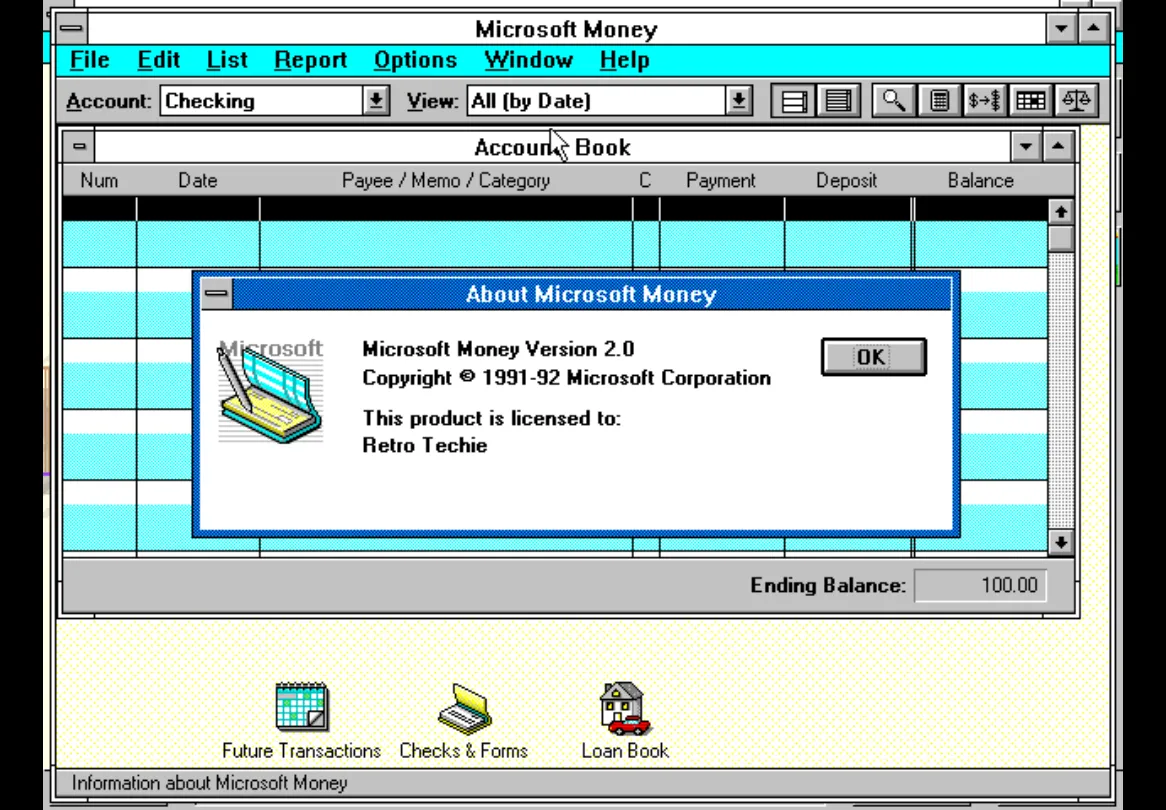The height and width of the screenshot is (810, 1166).
Task: Click the Ending Balance 100.00 field
Action: [981, 585]
